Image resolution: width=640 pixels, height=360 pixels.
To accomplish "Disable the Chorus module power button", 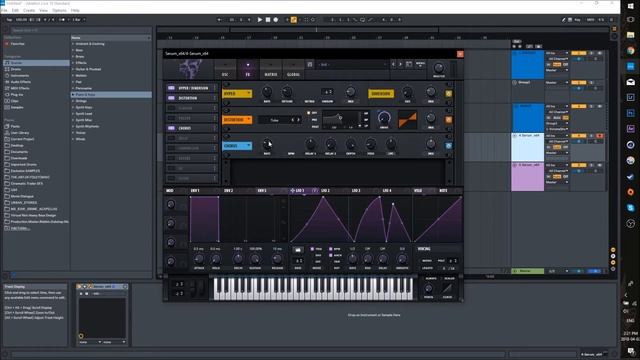I will pyautogui.click(x=448, y=146).
